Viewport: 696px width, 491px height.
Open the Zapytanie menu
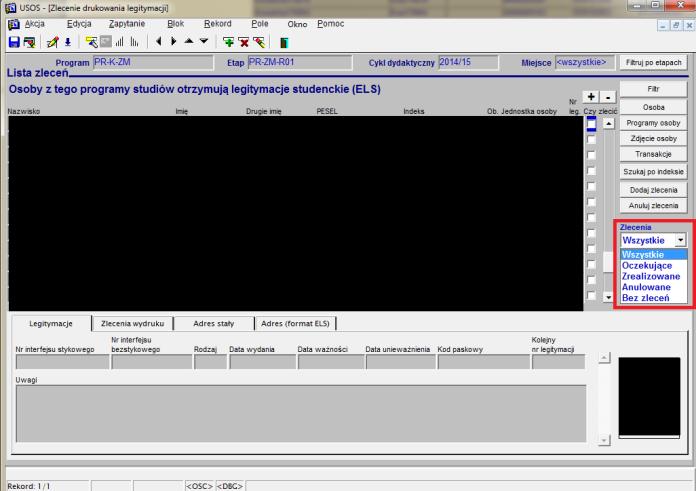tap(127, 24)
